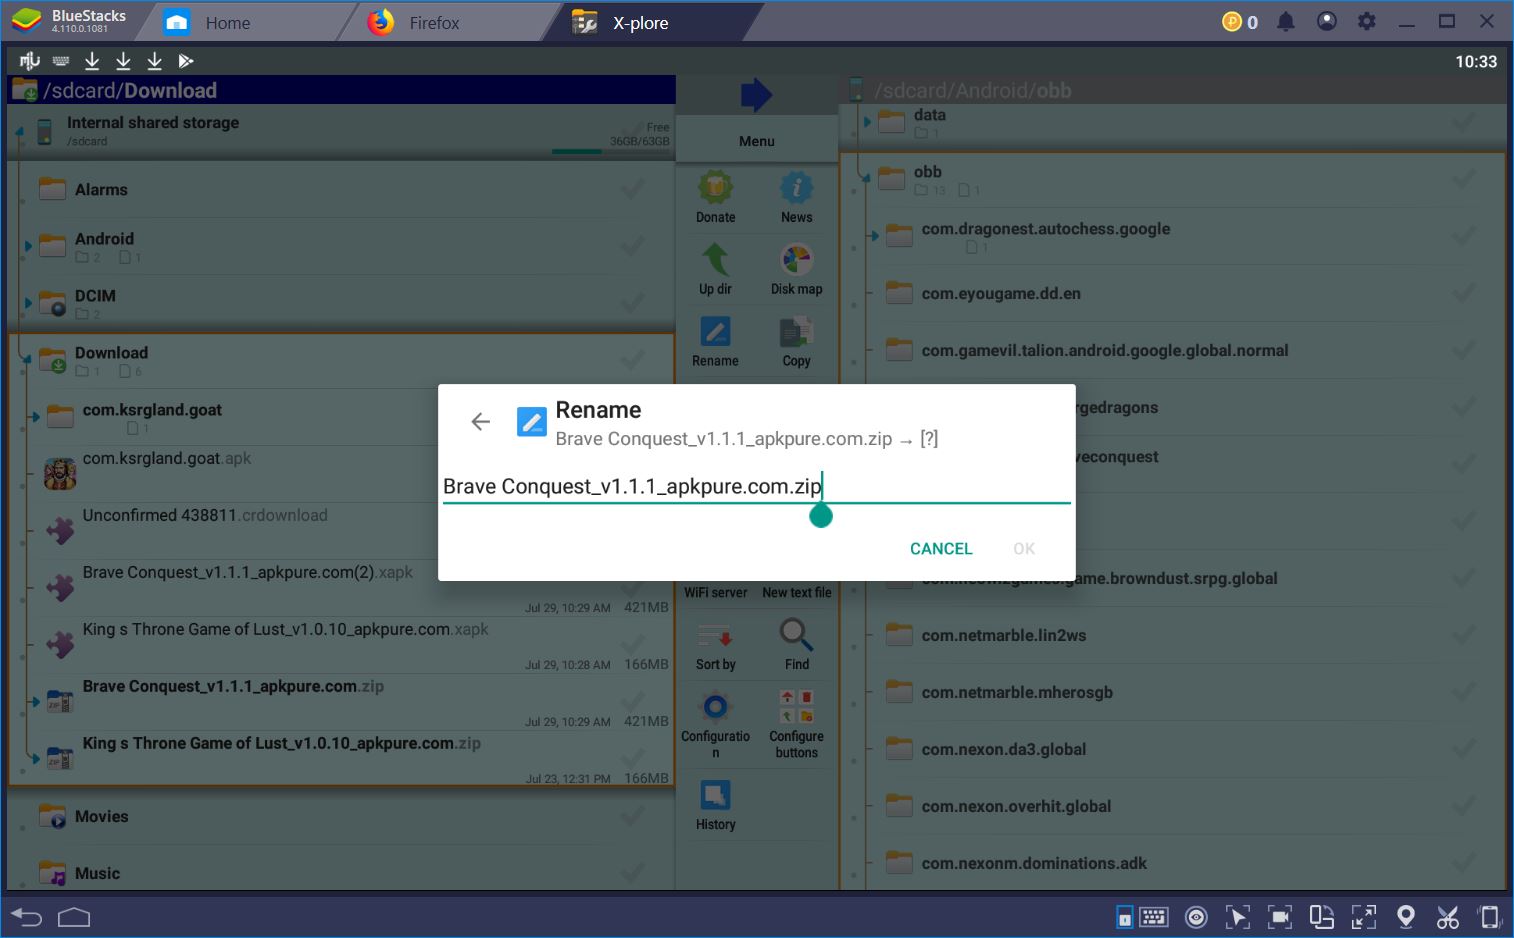Click CANCEL in Rename dialog
Image resolution: width=1514 pixels, height=938 pixels.
[x=940, y=549]
